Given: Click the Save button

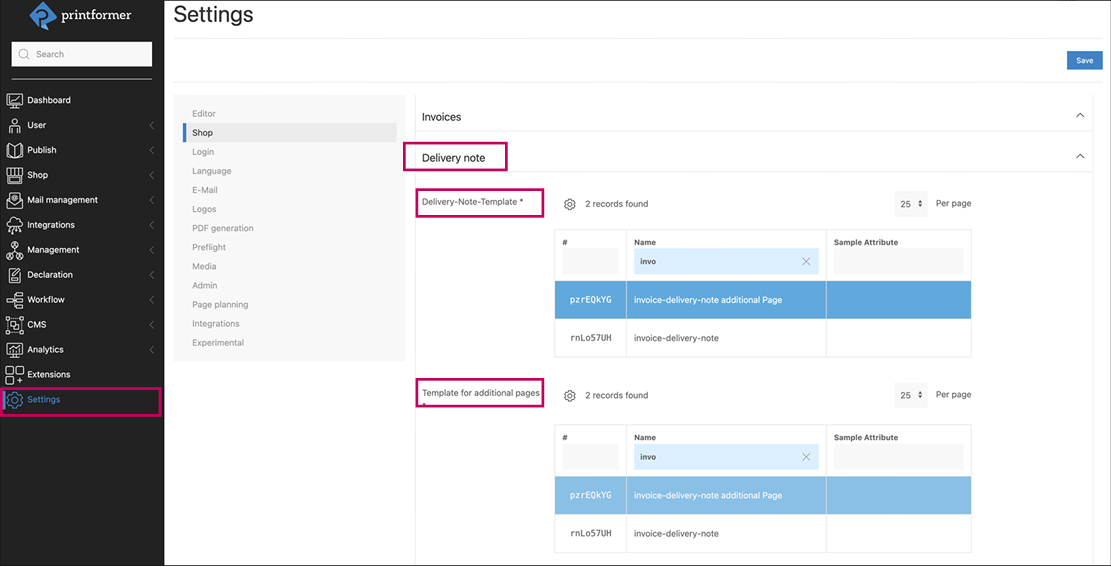Looking at the screenshot, I should point(1084,61).
